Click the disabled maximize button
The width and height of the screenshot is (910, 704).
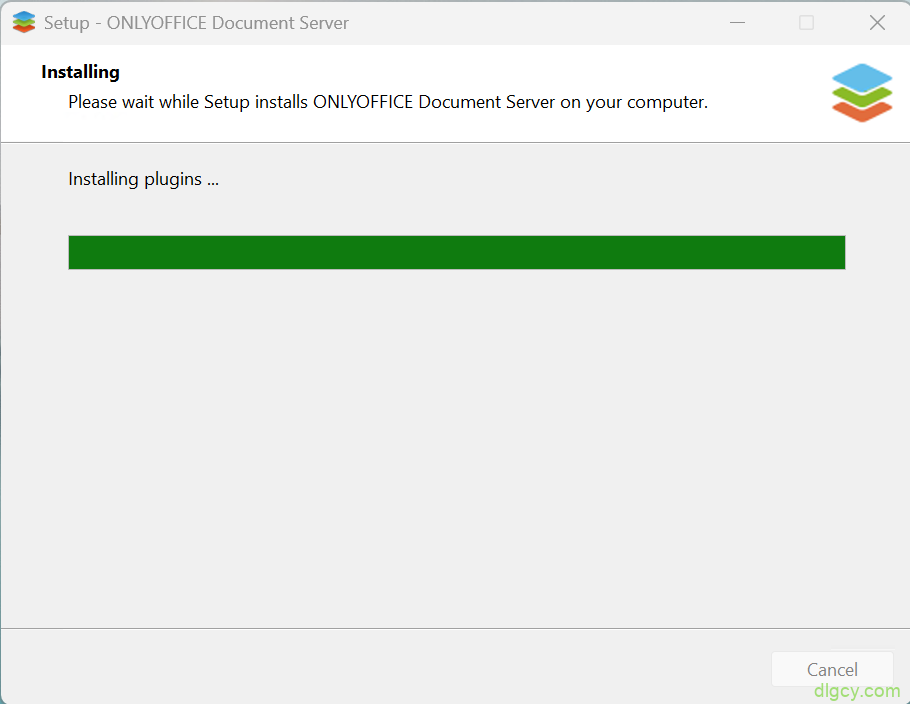tap(806, 23)
